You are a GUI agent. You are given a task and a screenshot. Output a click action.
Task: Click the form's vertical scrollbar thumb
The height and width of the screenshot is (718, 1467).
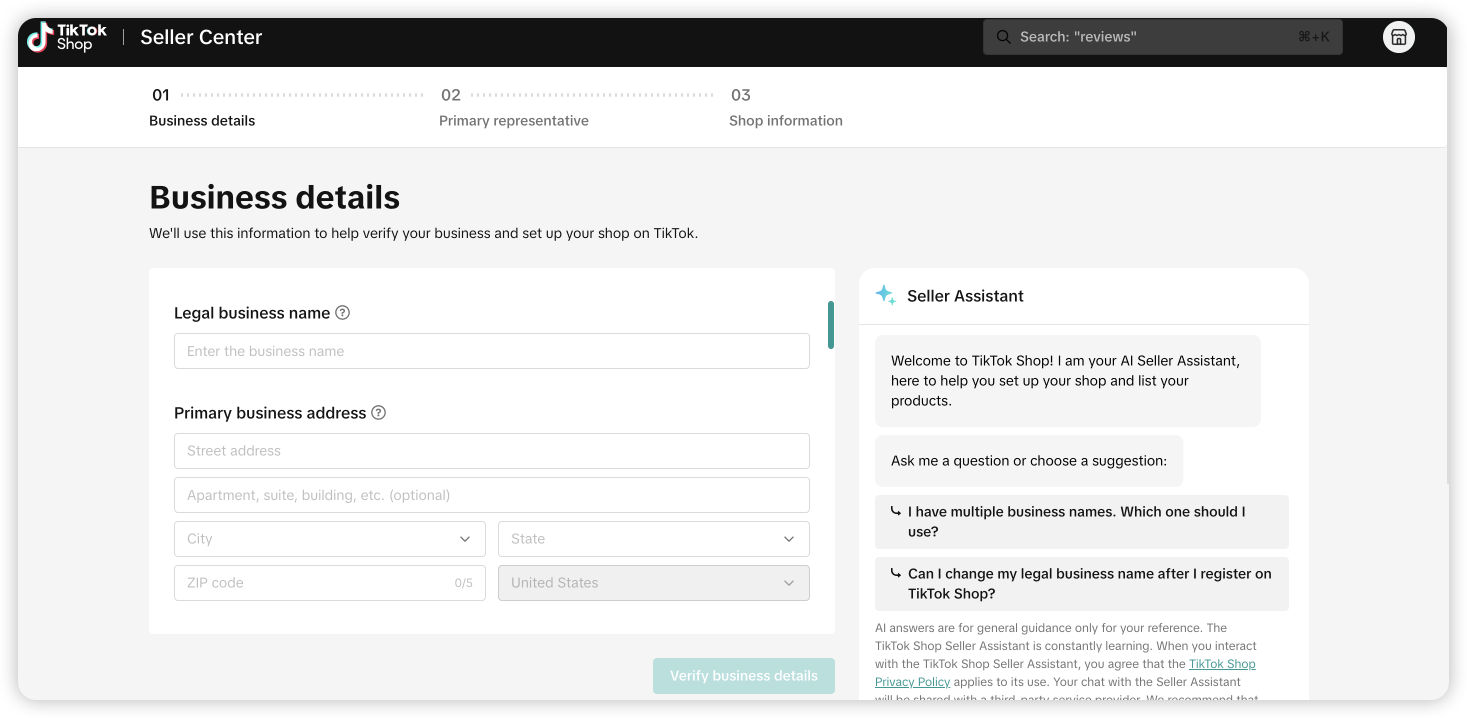pyautogui.click(x=831, y=325)
